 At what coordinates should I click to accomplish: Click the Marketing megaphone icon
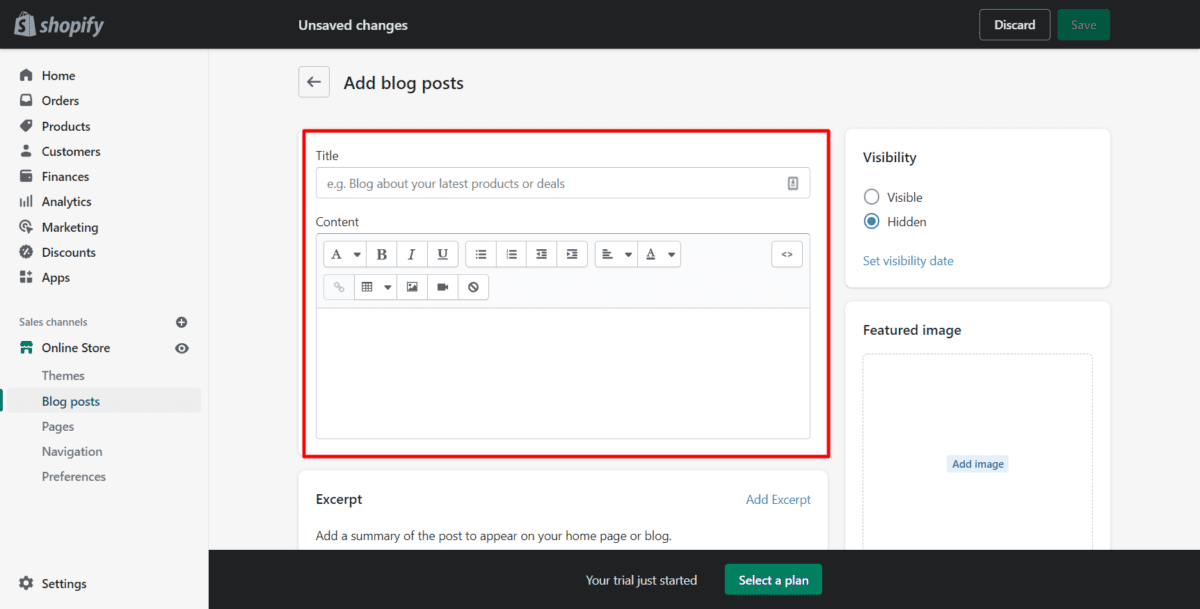point(26,227)
